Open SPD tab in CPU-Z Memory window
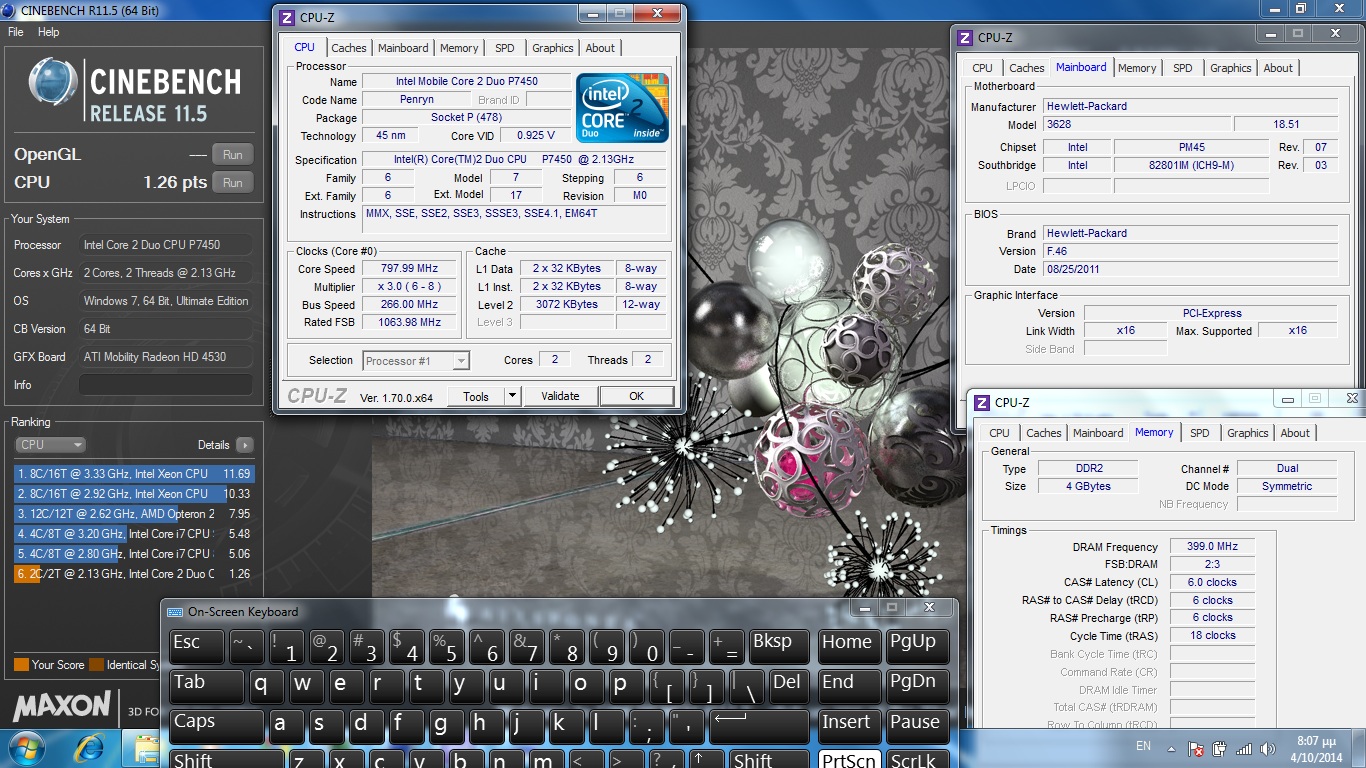1366x768 pixels. [x=1200, y=433]
